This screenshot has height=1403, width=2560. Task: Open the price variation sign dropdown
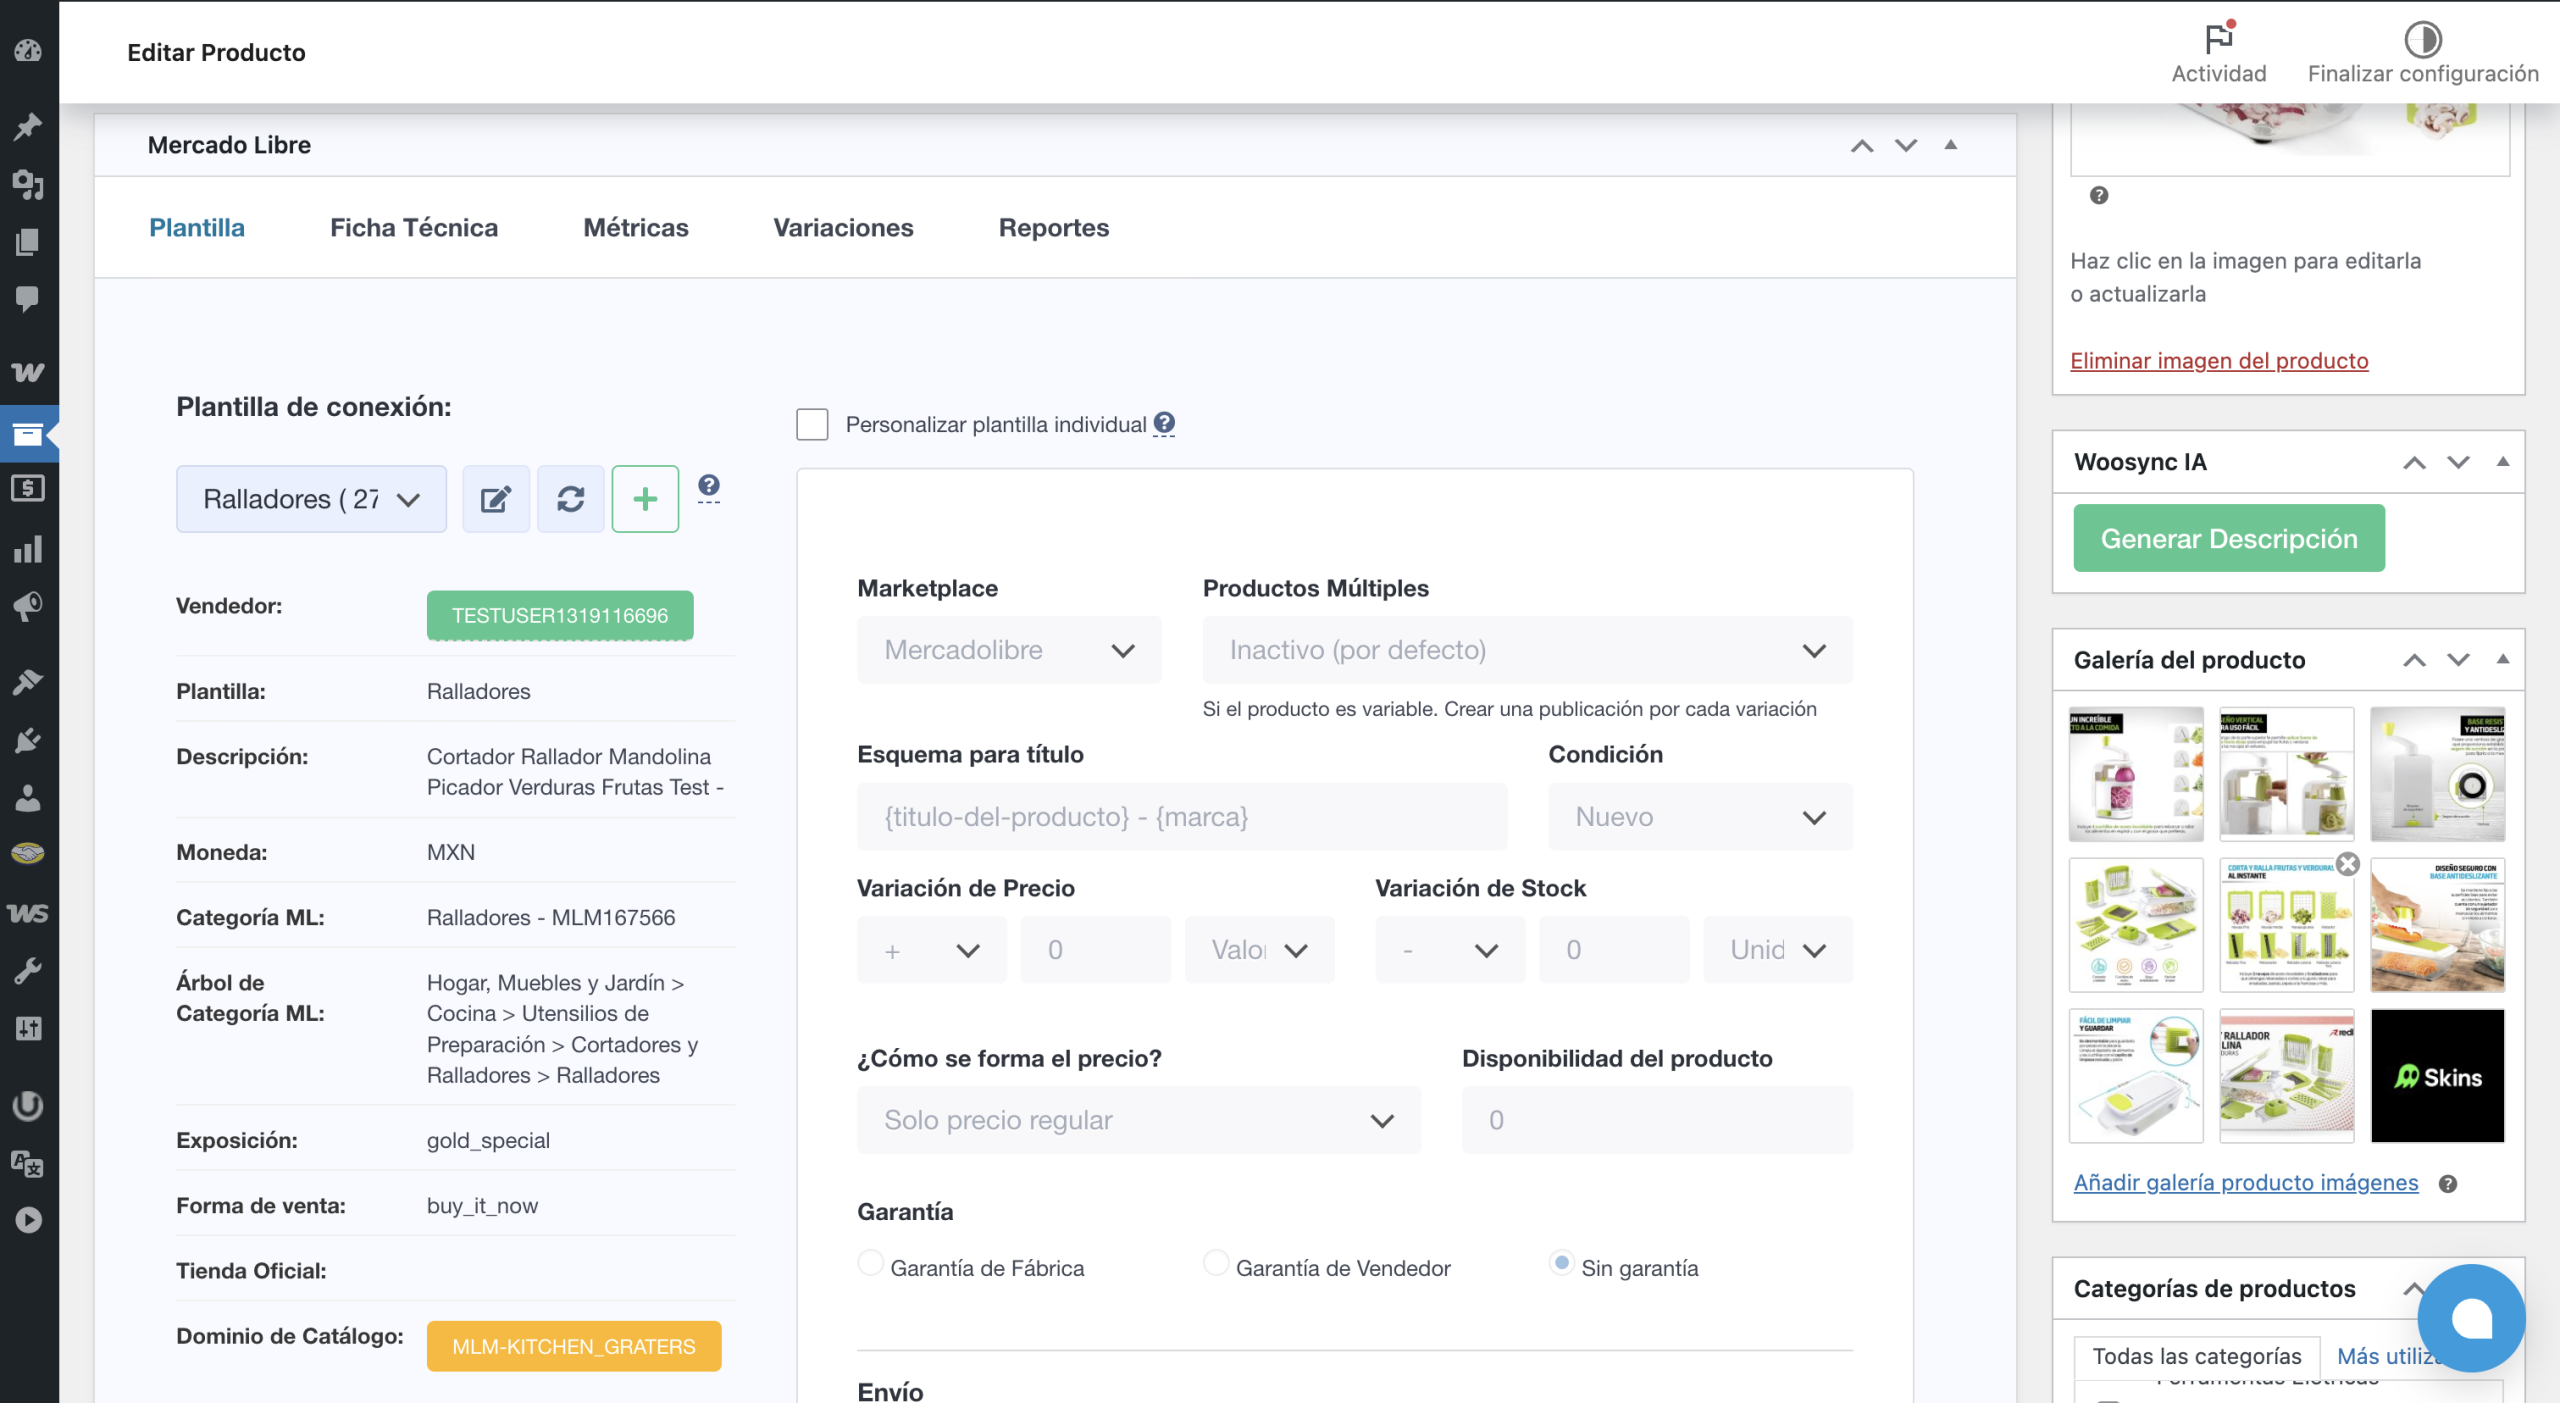click(931, 950)
